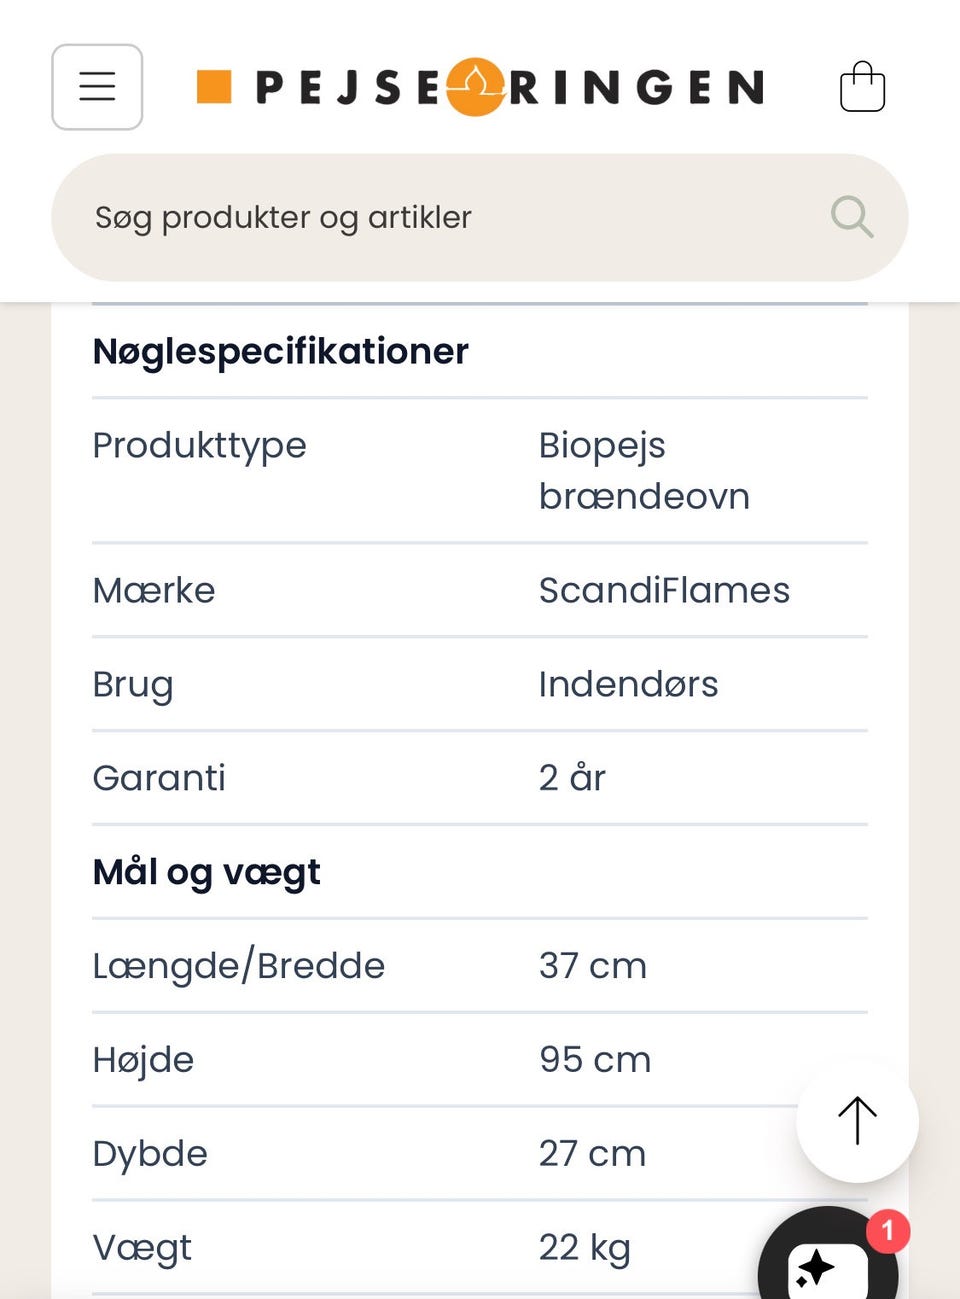Click the "Mål og vægt" section heading
The height and width of the screenshot is (1299, 960).
tap(206, 872)
